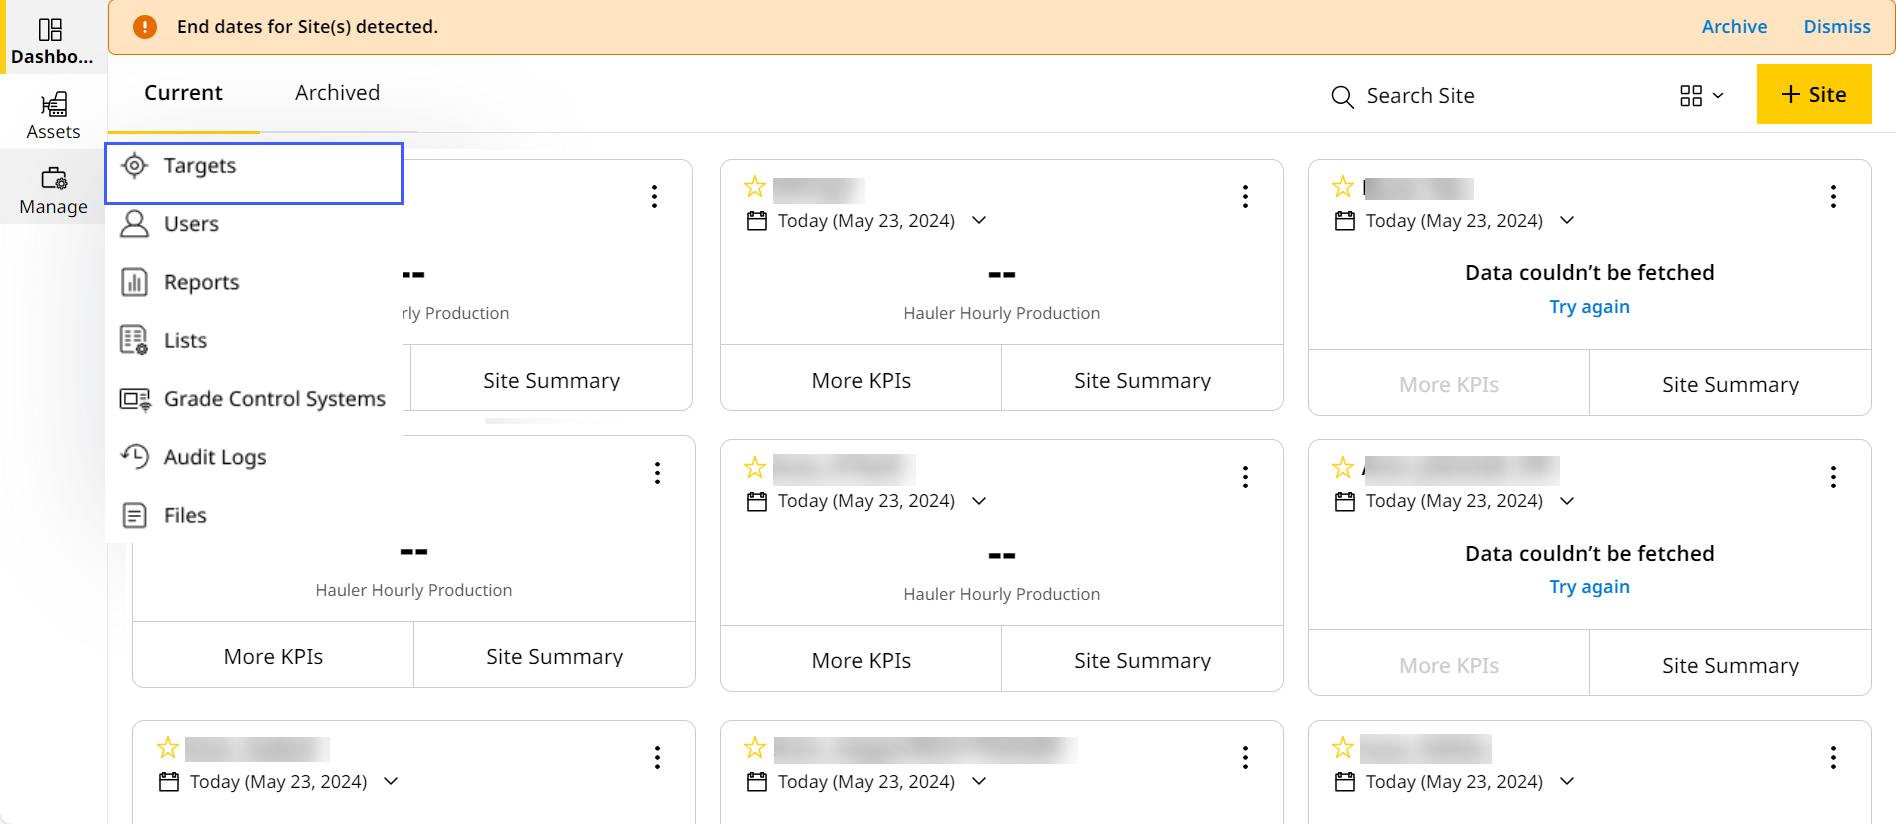Image resolution: width=1896 pixels, height=824 pixels.
Task: Open kebab menu on top-right site card
Action: 1833,196
